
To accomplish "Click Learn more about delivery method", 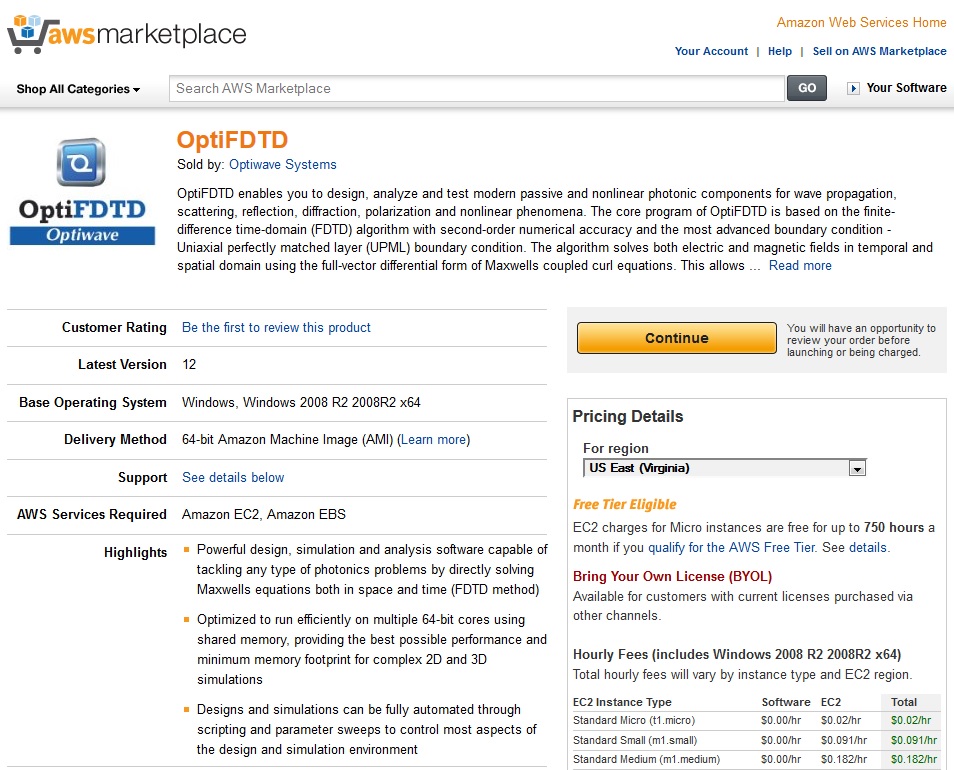I will pyautogui.click(x=434, y=440).
